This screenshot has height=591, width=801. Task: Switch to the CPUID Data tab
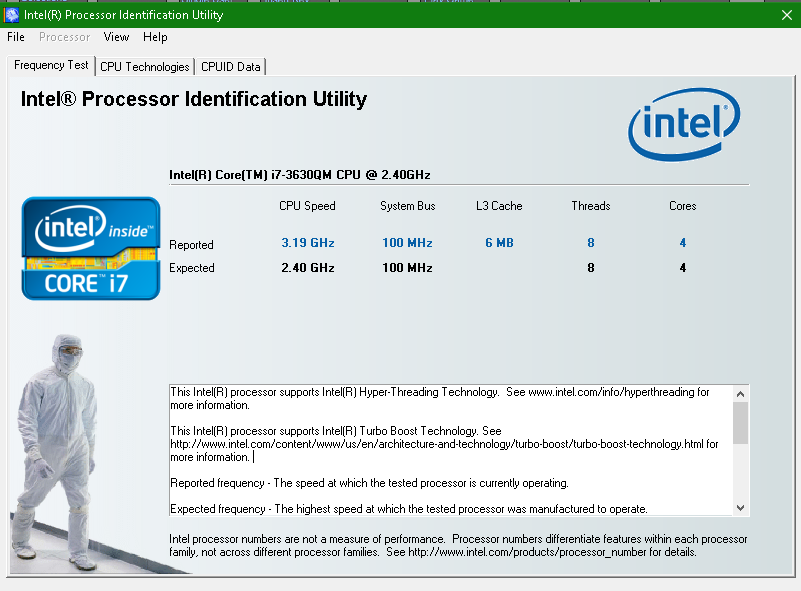pyautogui.click(x=230, y=67)
